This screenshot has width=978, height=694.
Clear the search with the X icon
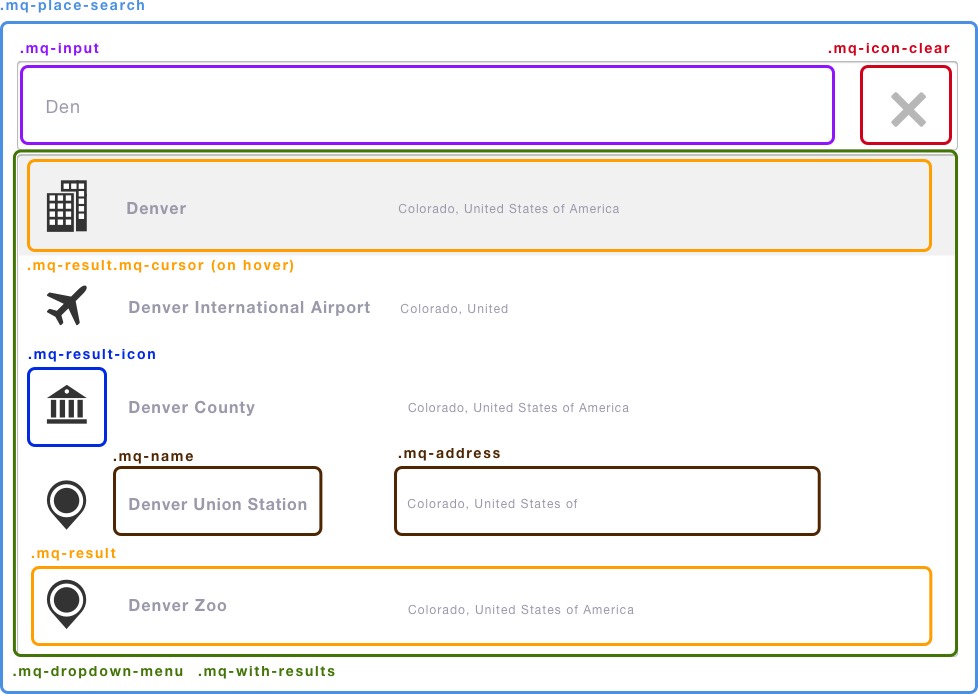click(908, 110)
